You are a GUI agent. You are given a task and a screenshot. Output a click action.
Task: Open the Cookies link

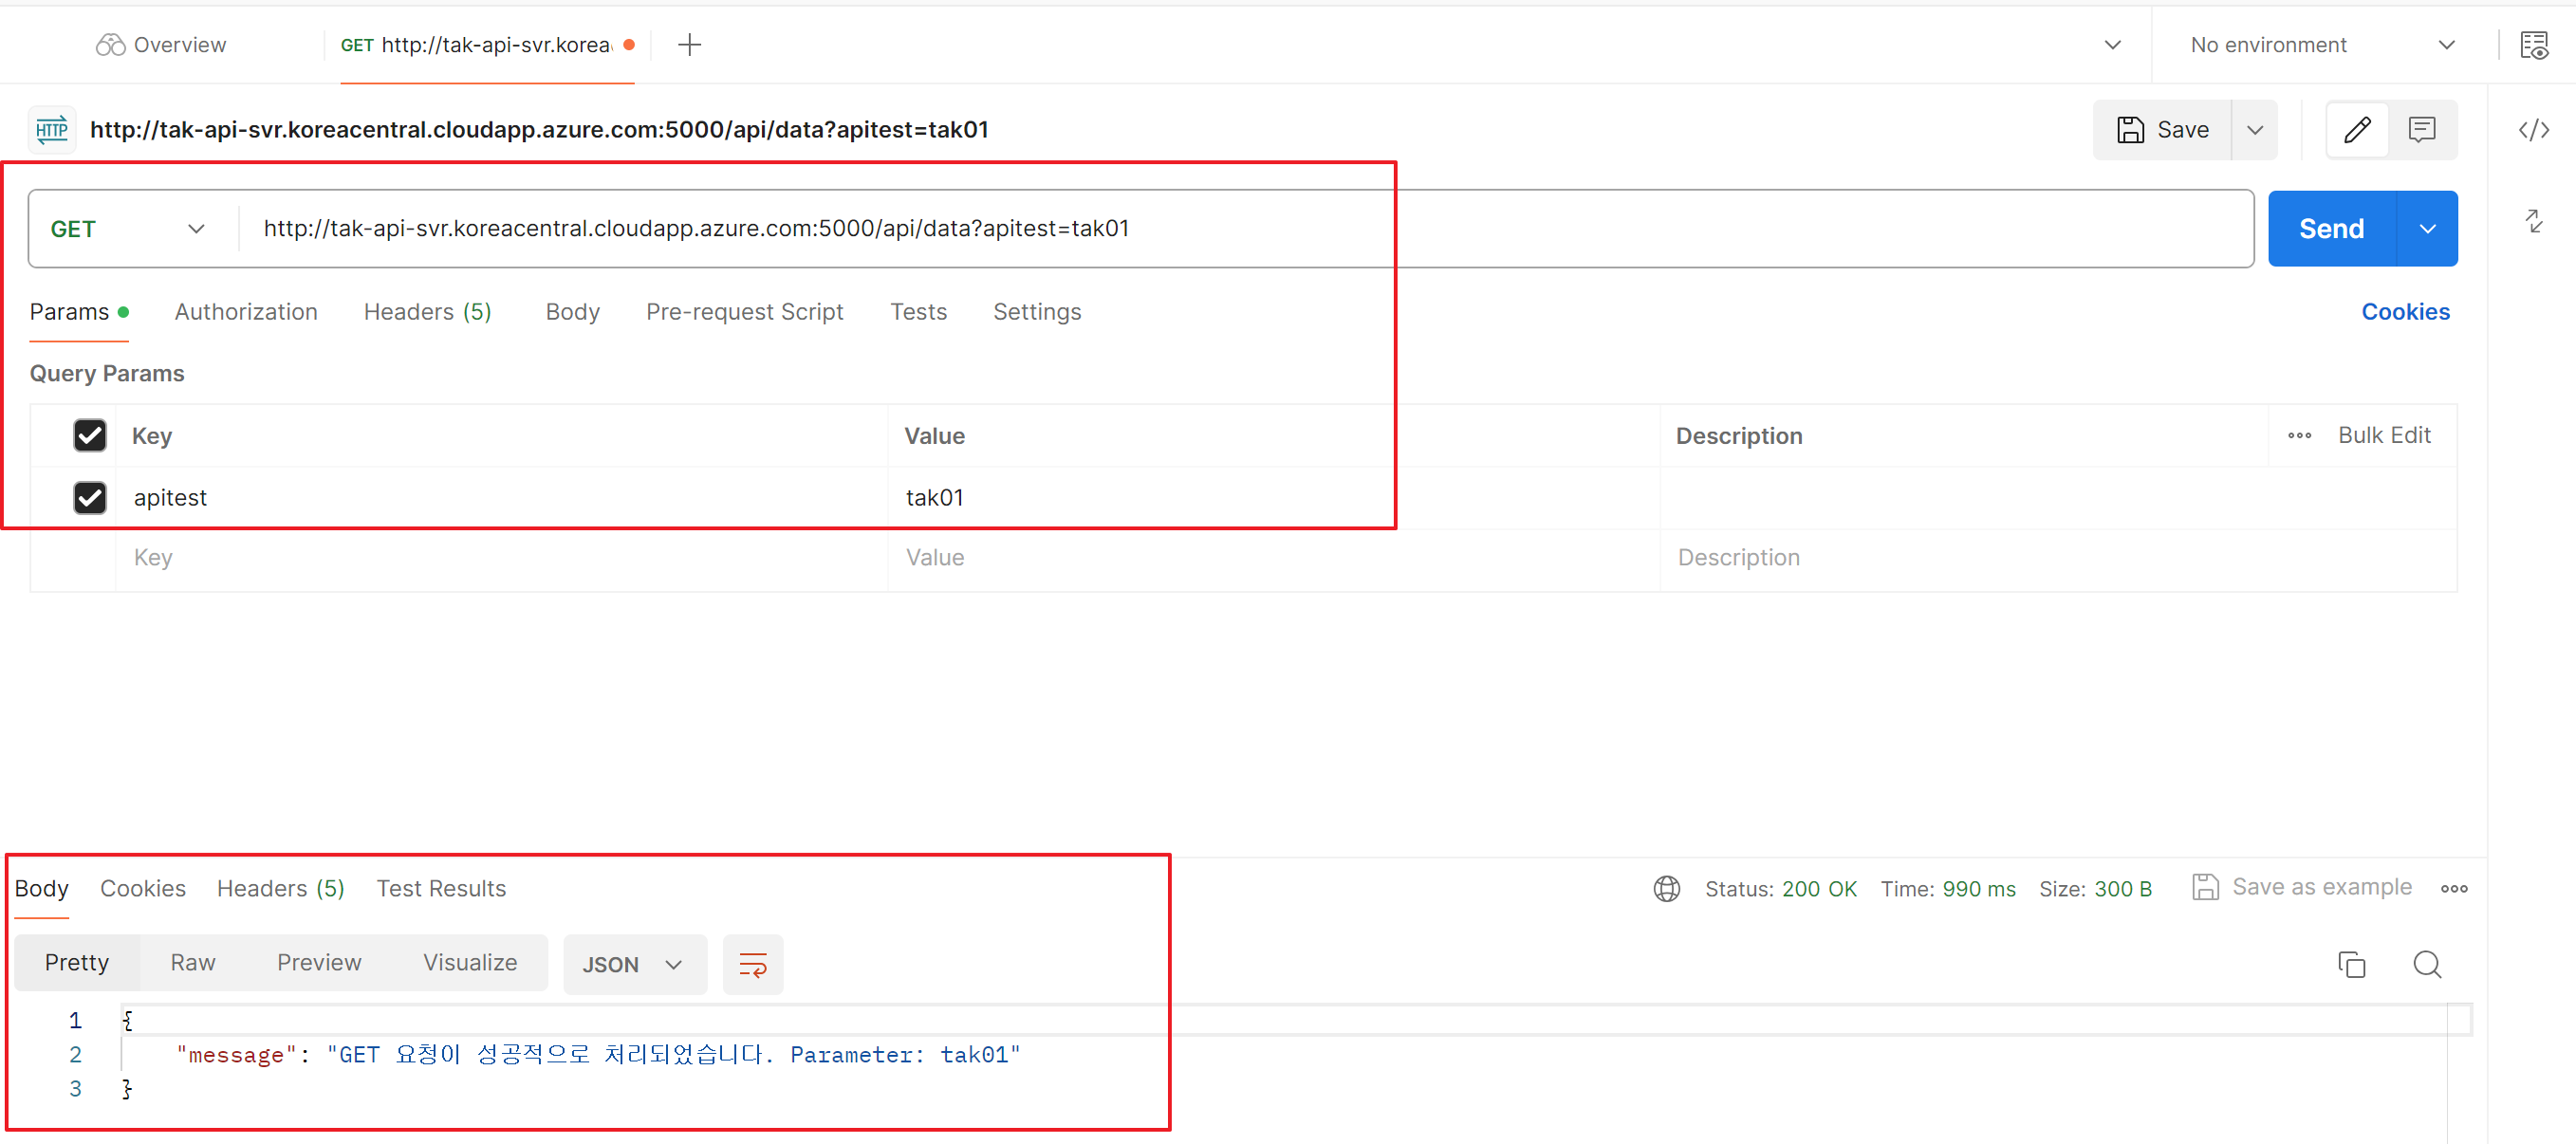[x=2404, y=312]
